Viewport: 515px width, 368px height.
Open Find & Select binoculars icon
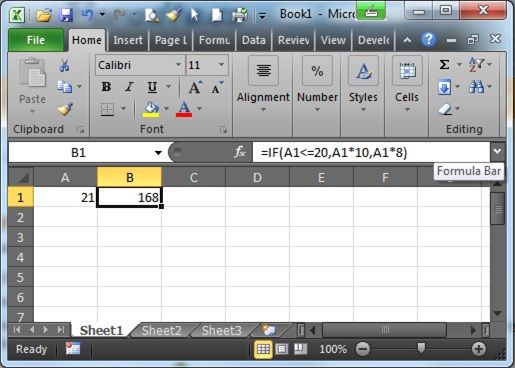click(476, 87)
